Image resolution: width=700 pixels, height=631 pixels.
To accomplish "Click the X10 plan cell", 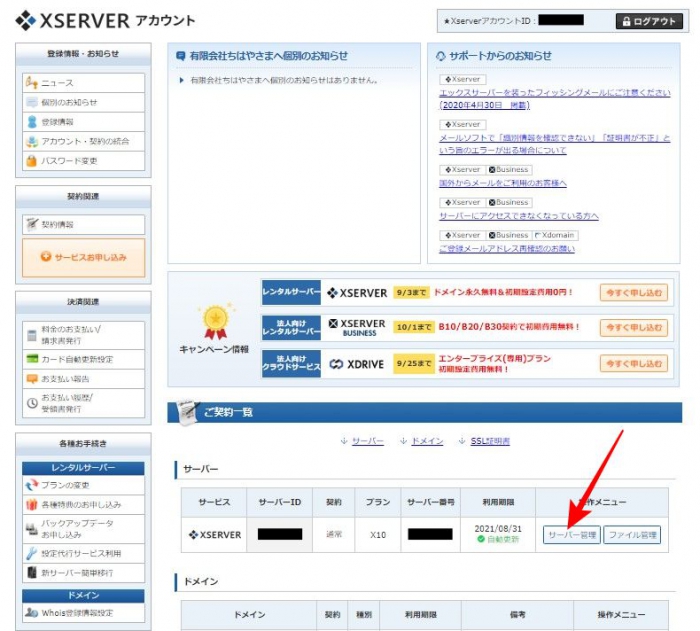I will [378, 535].
